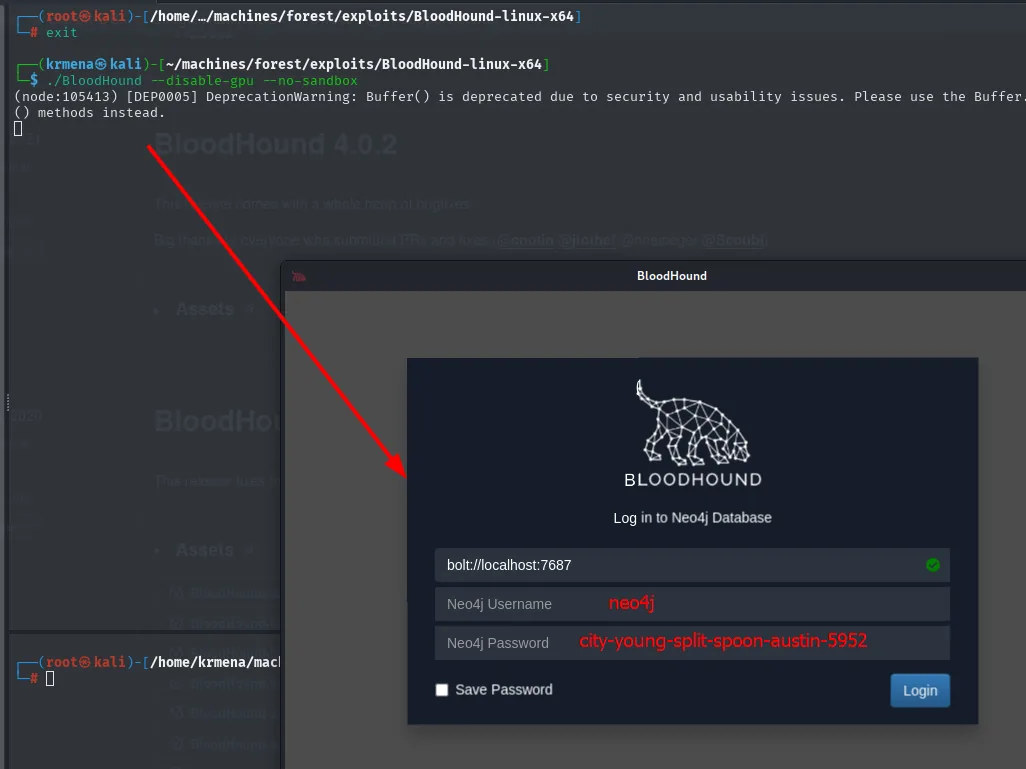Viewport: 1026px width, 769px height.
Task: Click the ./BloodHound --disable-gpu --no-sandbox command text
Action: tap(202, 80)
